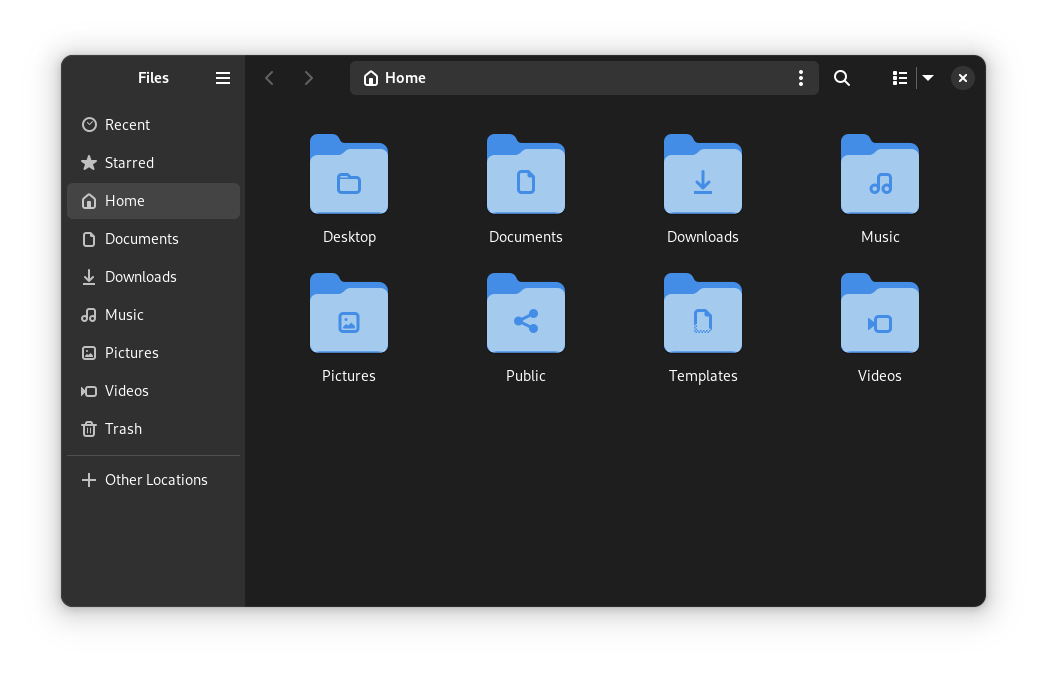
Task: Expand Other Locations in the sidebar
Action: tap(156, 479)
